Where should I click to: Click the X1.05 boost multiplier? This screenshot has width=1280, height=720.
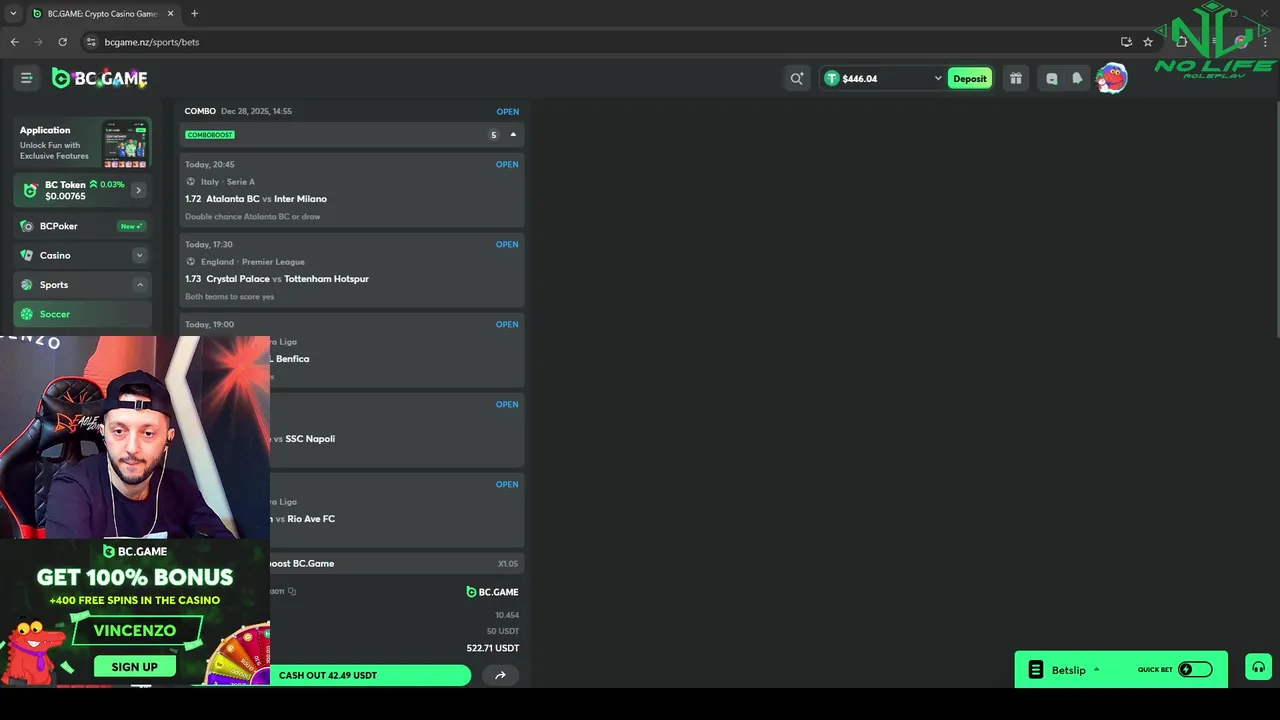click(x=508, y=564)
